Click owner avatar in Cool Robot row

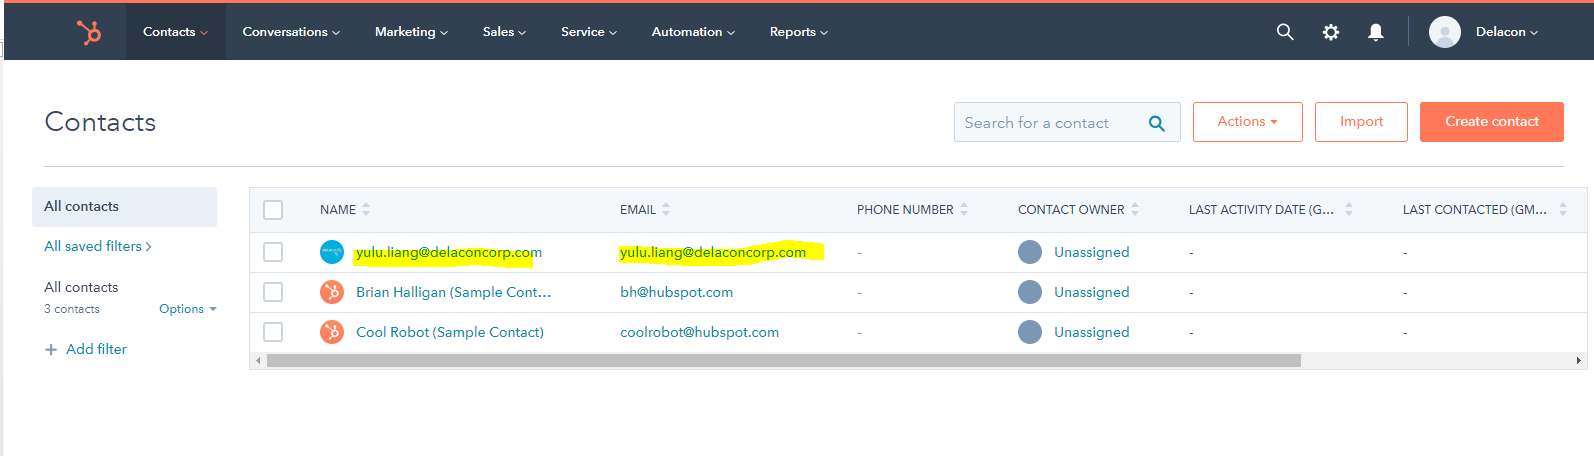[x=1030, y=332]
